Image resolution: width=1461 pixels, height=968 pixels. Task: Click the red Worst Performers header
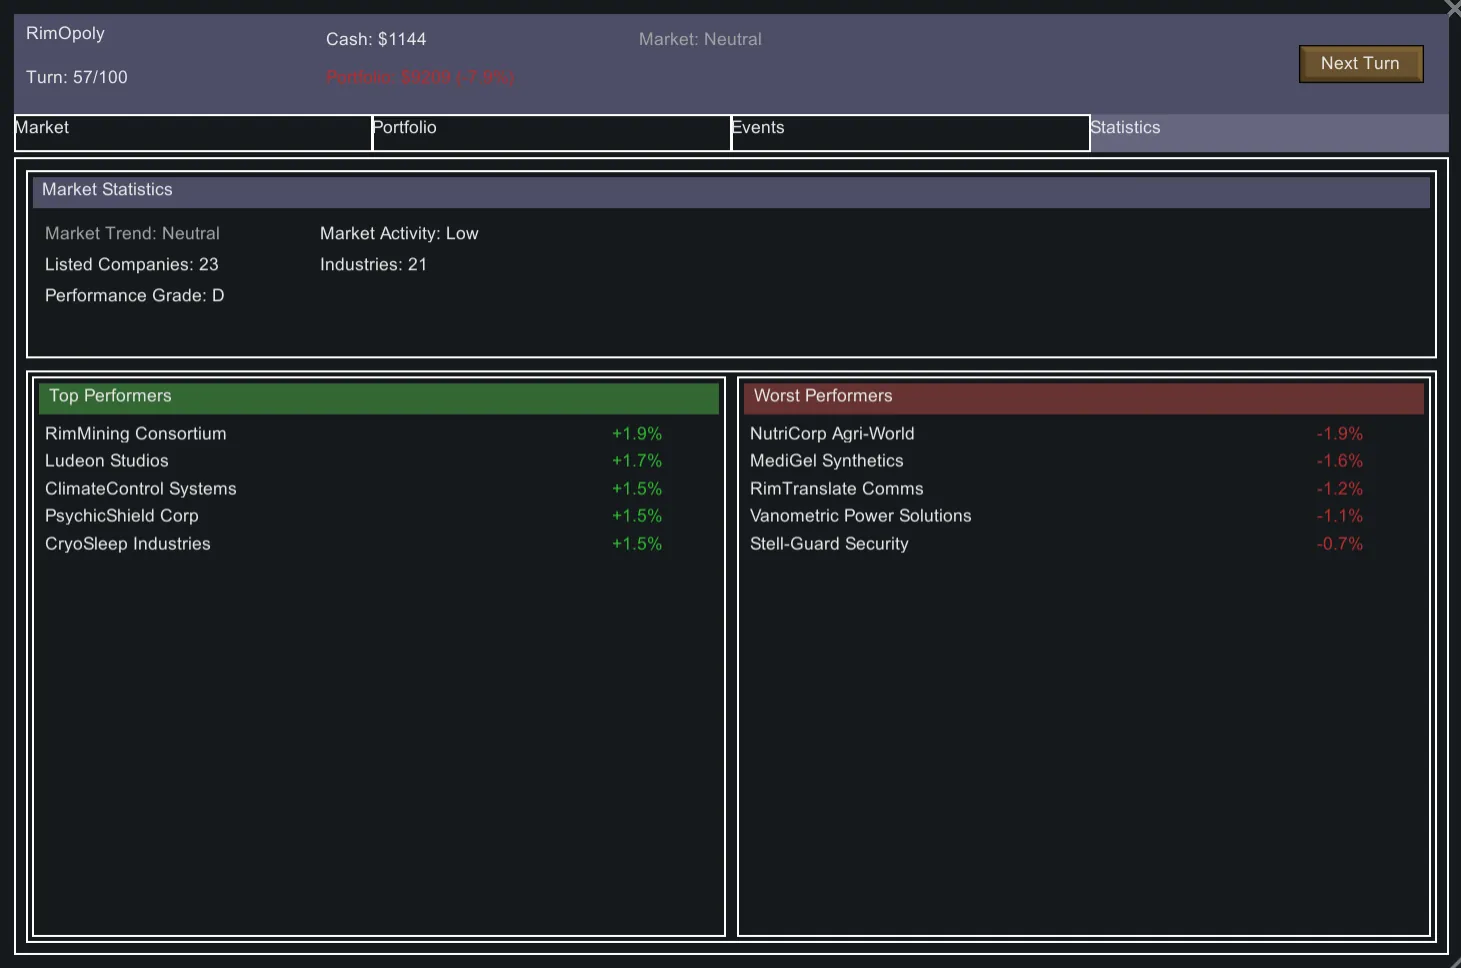1083,397
